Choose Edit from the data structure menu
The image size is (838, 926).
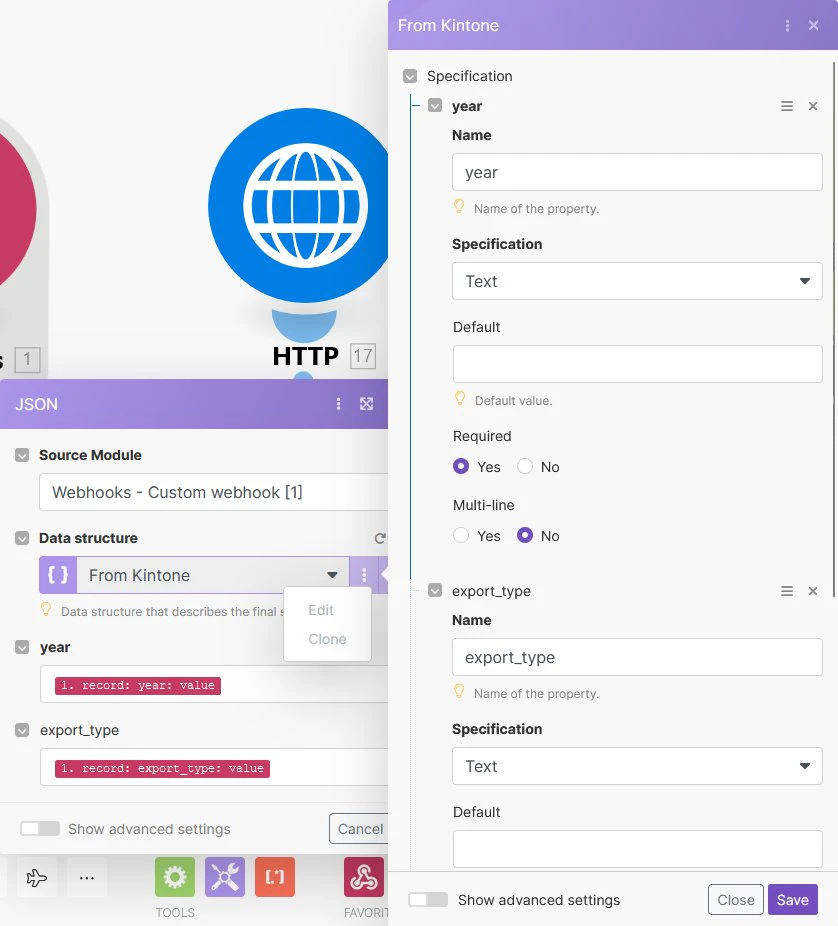click(321, 610)
